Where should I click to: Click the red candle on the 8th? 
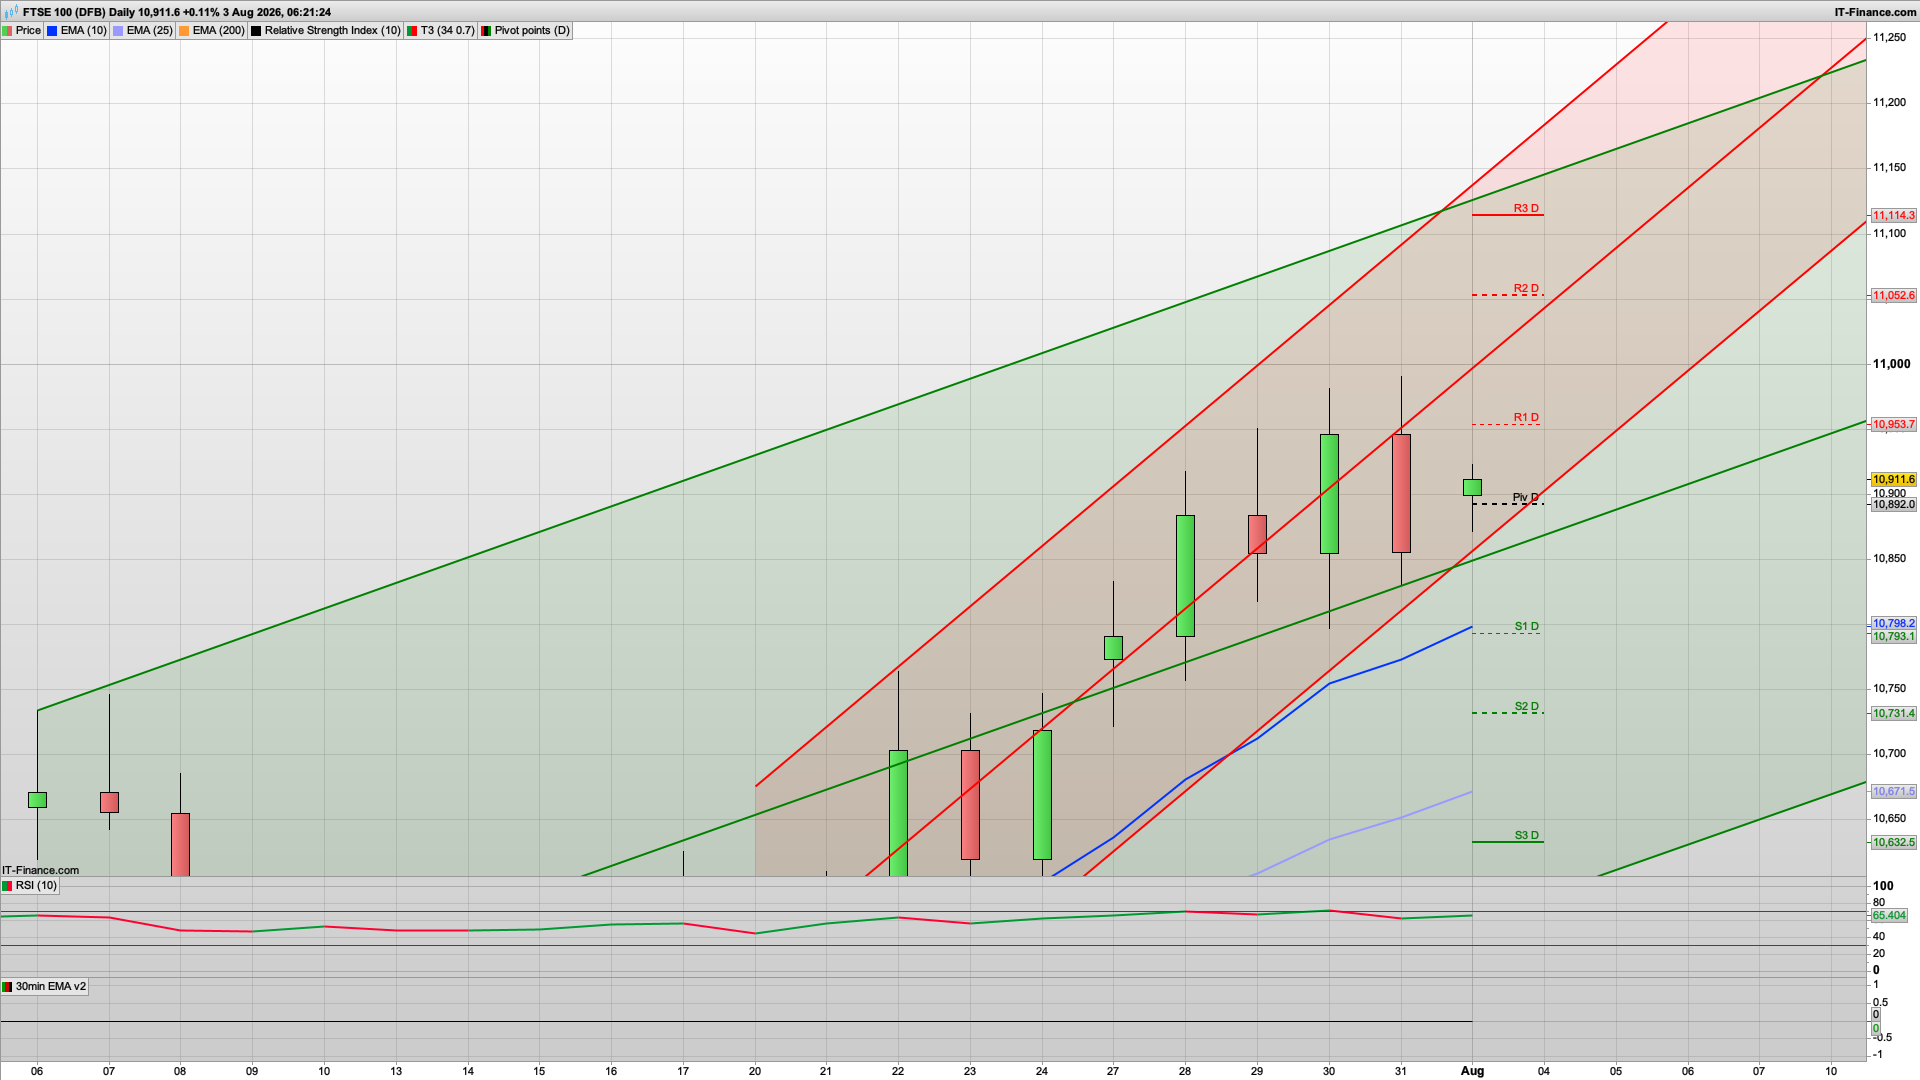point(180,845)
